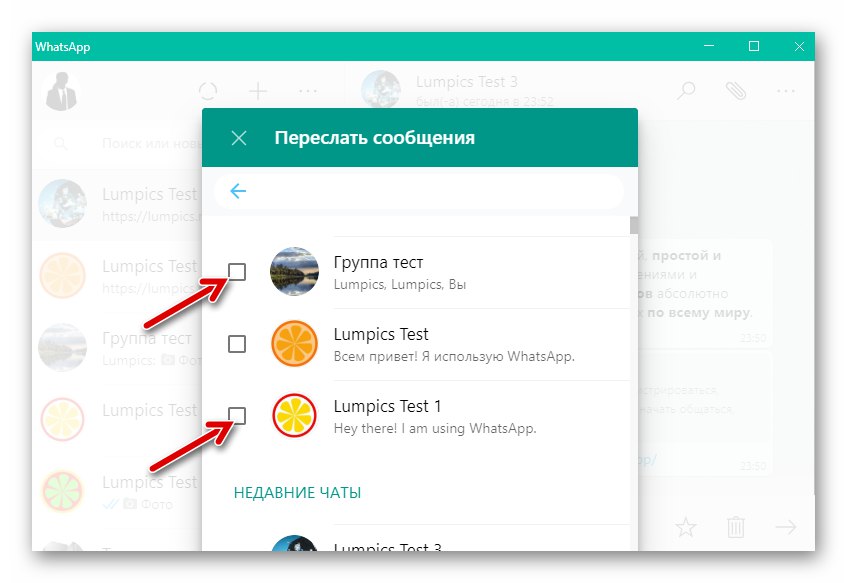Open the Группа тест chat in the background chat list

point(118,348)
